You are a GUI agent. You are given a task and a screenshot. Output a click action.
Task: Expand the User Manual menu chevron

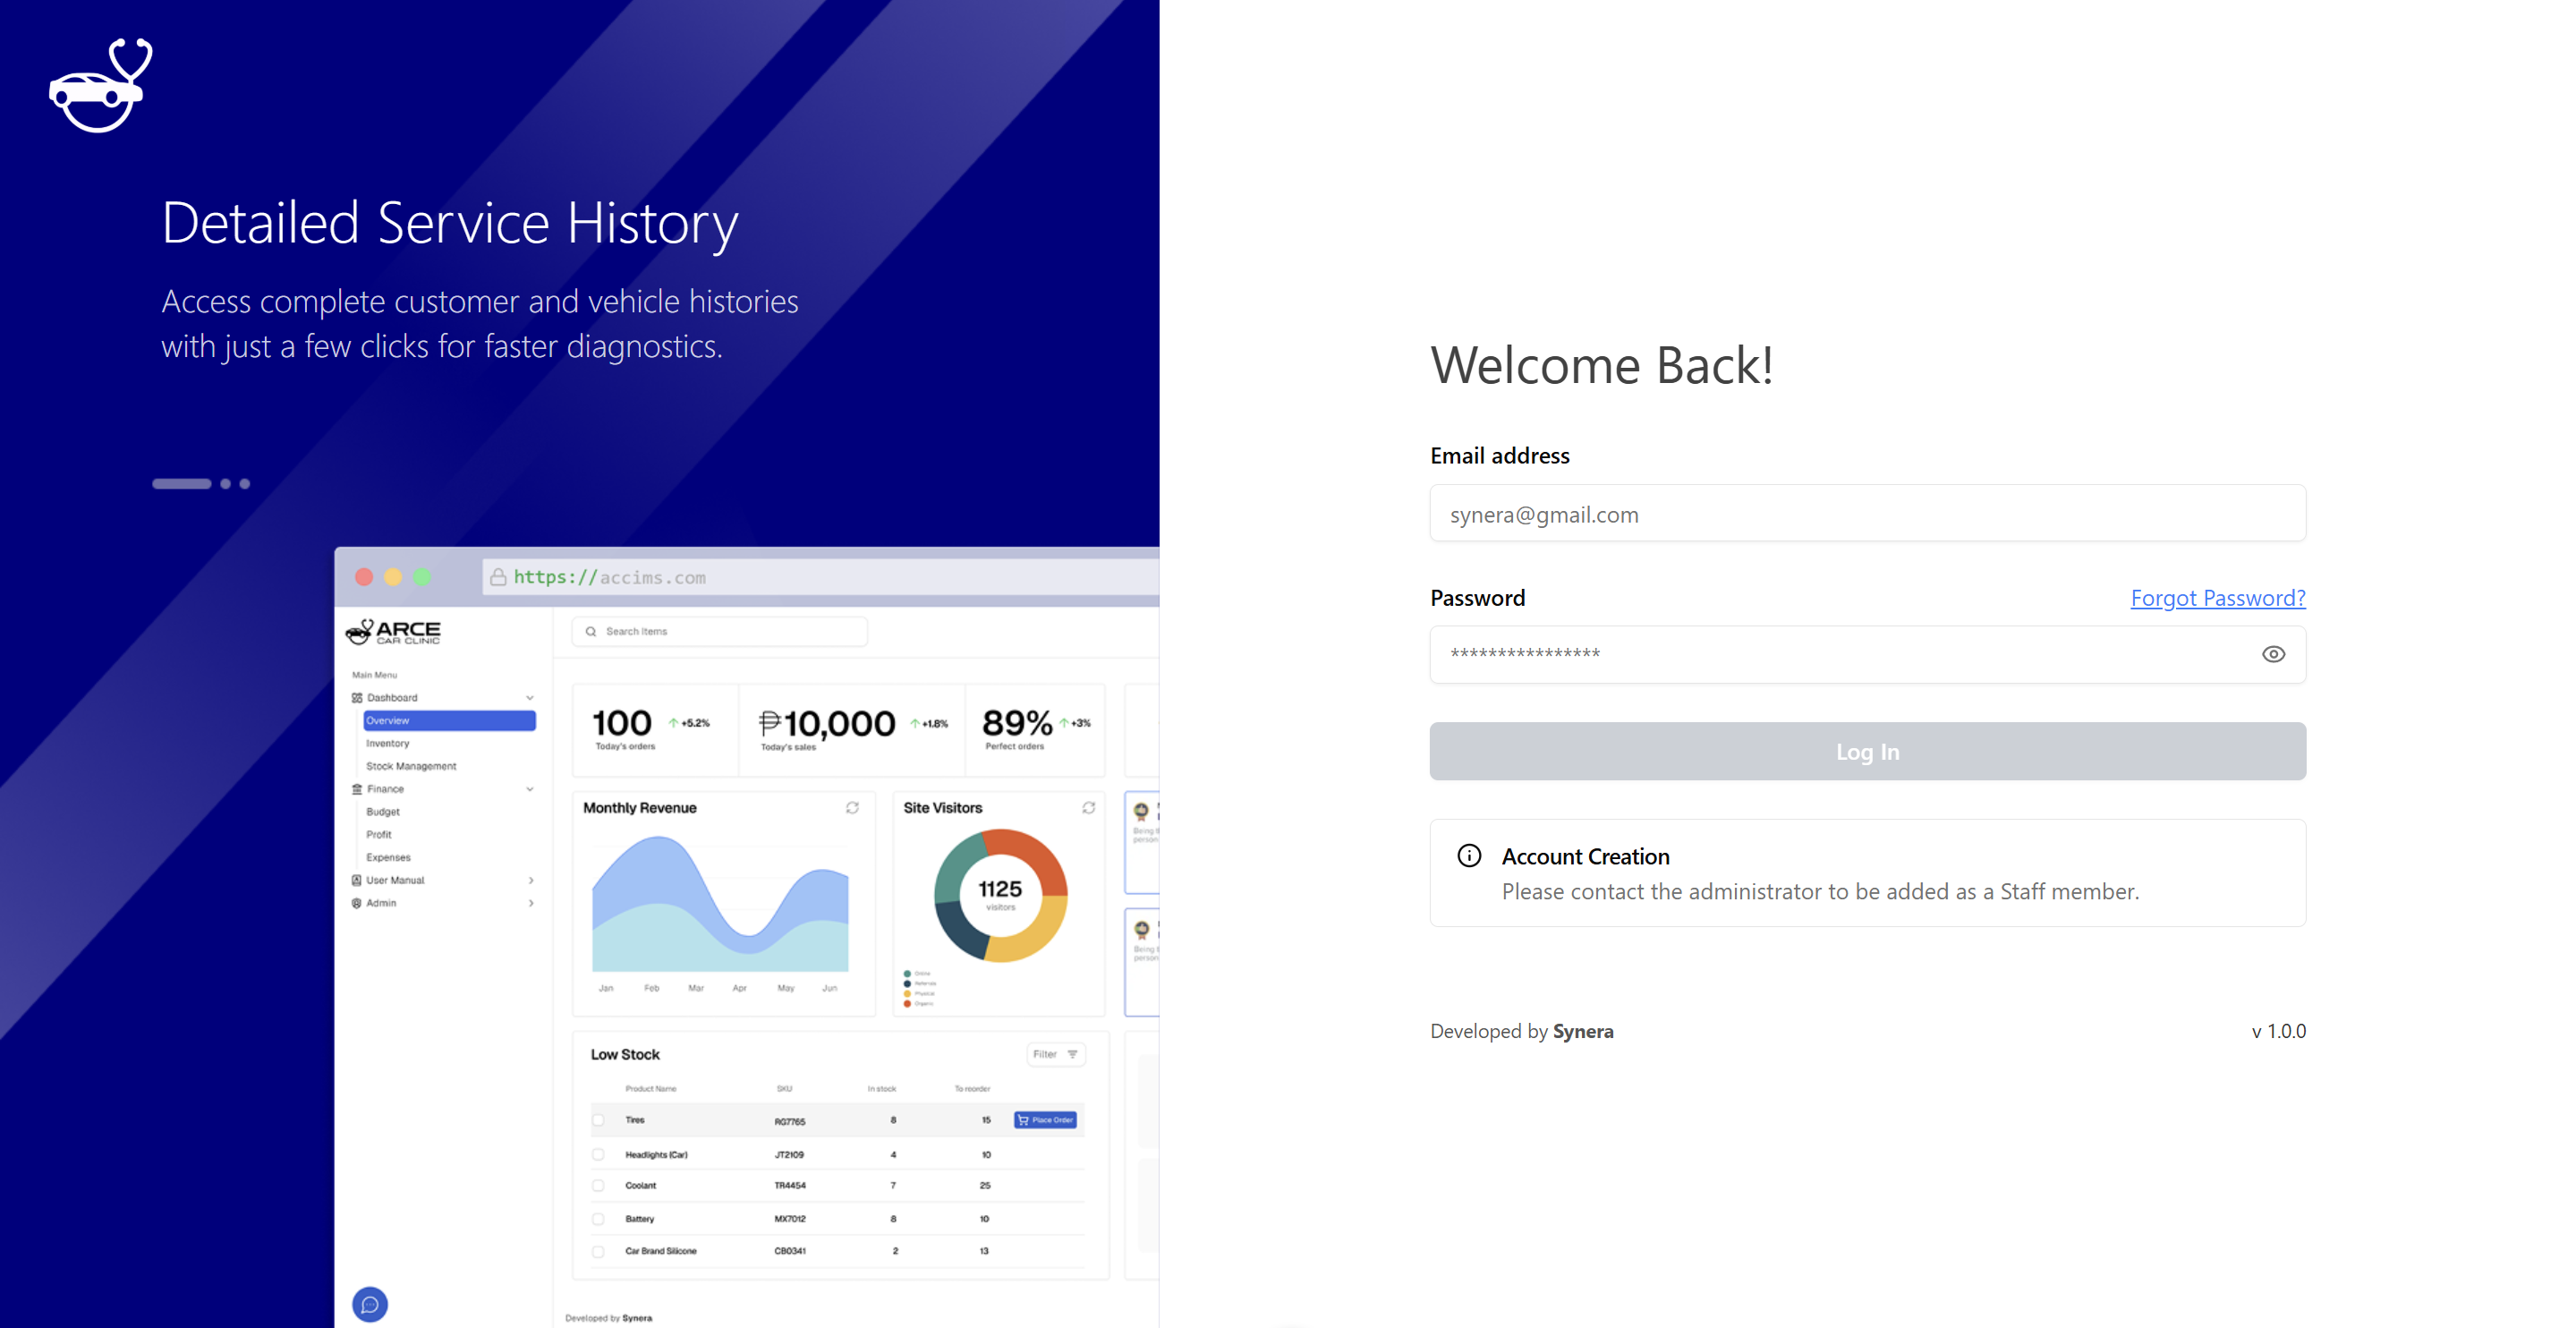pos(530,880)
